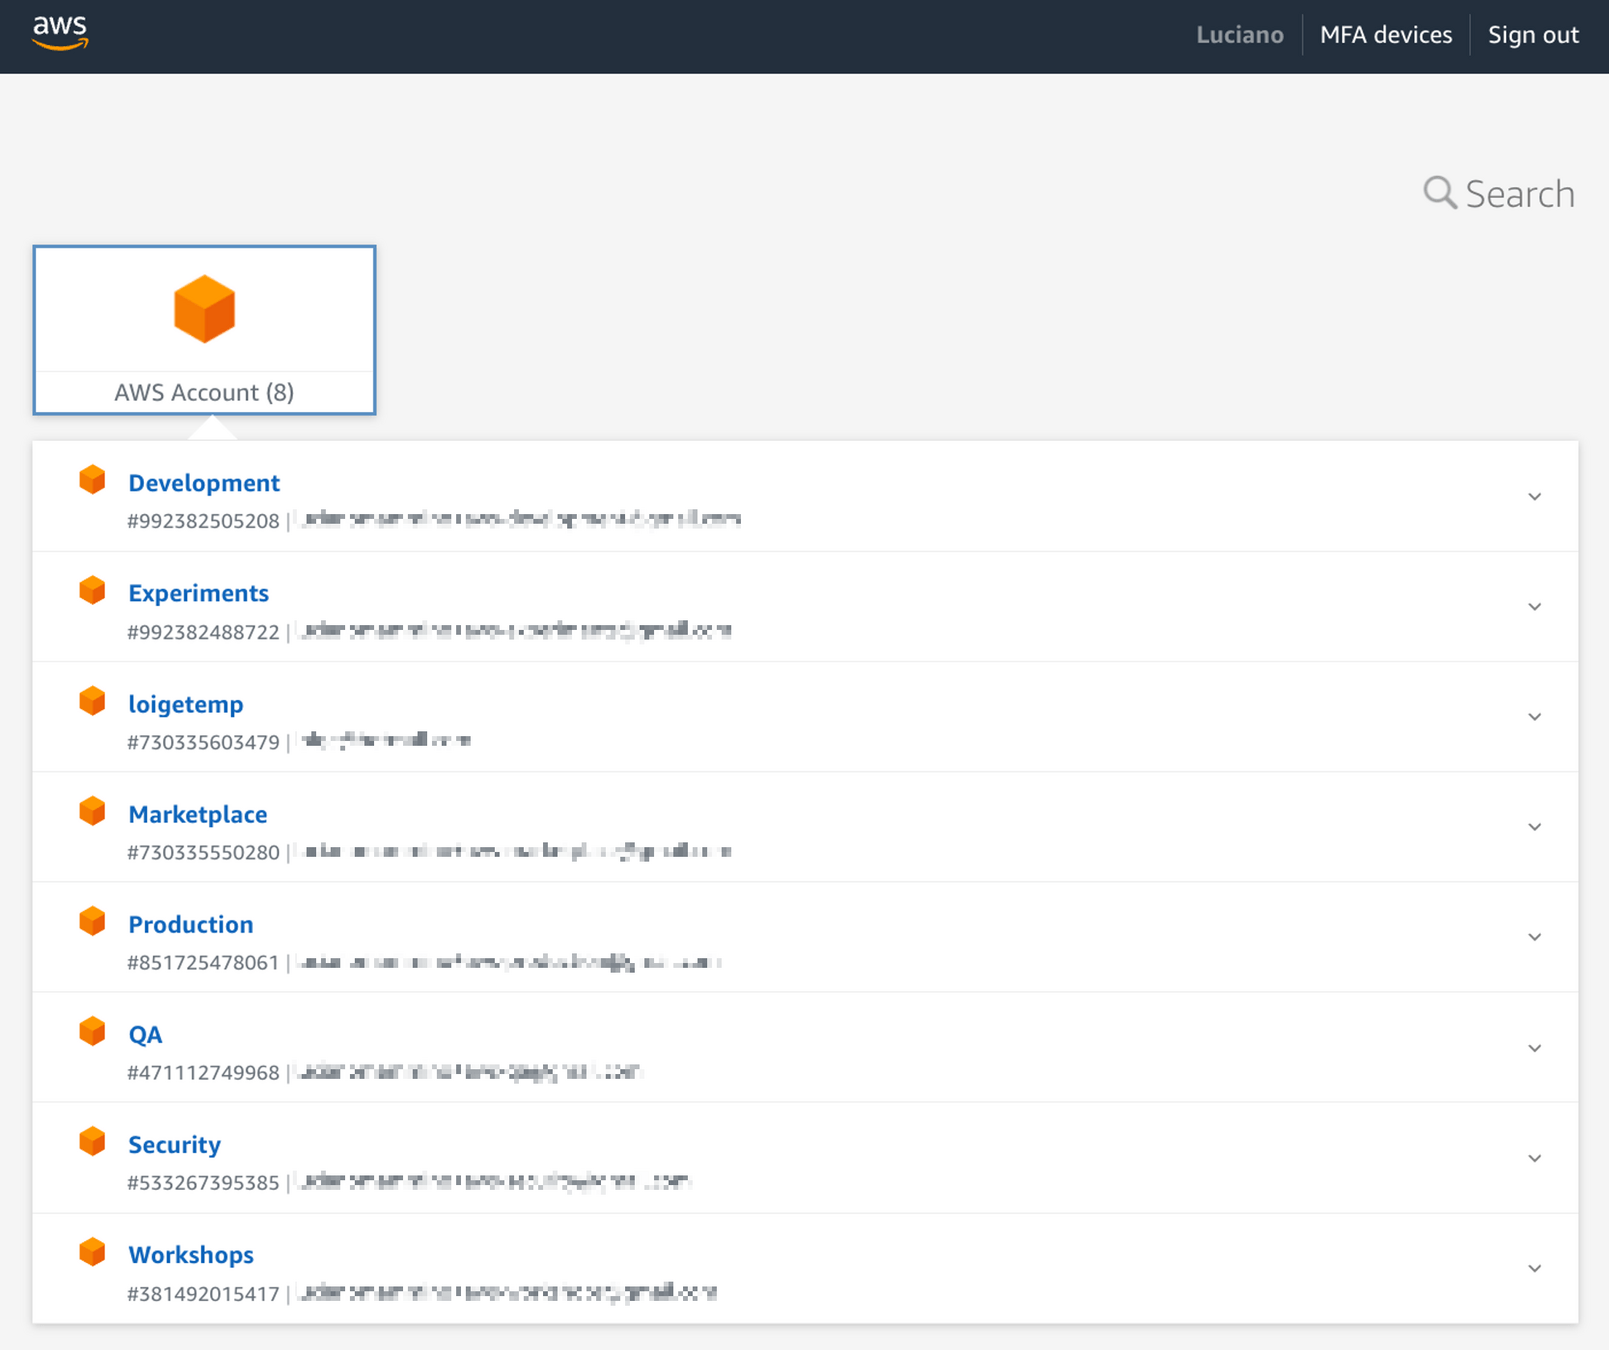1609x1350 pixels.
Task: Click the Marketplace account cube icon
Action: (92, 811)
